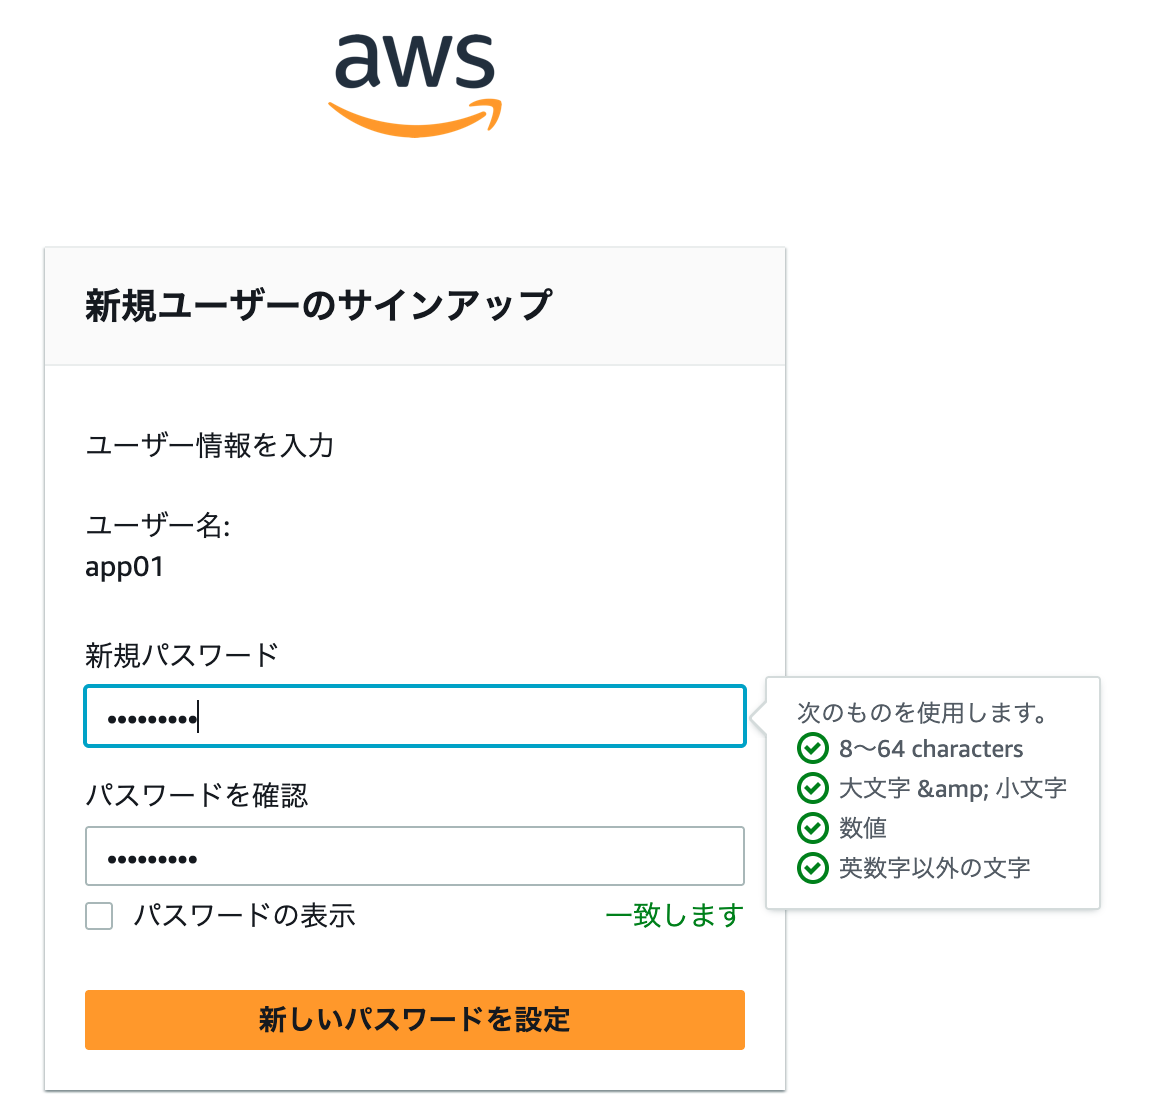This screenshot has height=1112, width=1154.
Task: Focus the パスワードを確認 input field
Action: (x=415, y=856)
